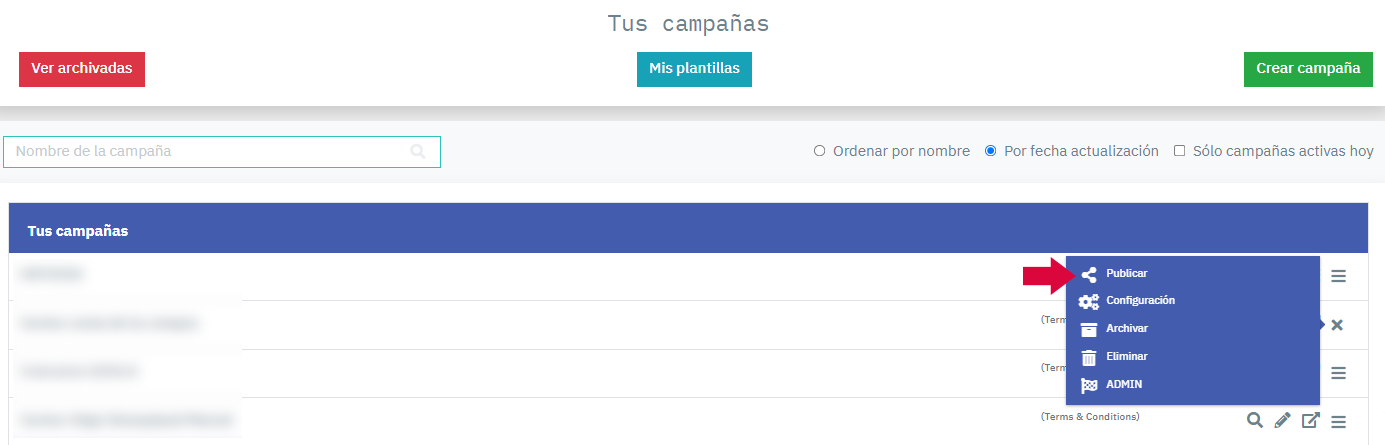Viewport: 1385px width, 445px height.
Task: Select Por fecha actualización radio option
Action: (x=991, y=151)
